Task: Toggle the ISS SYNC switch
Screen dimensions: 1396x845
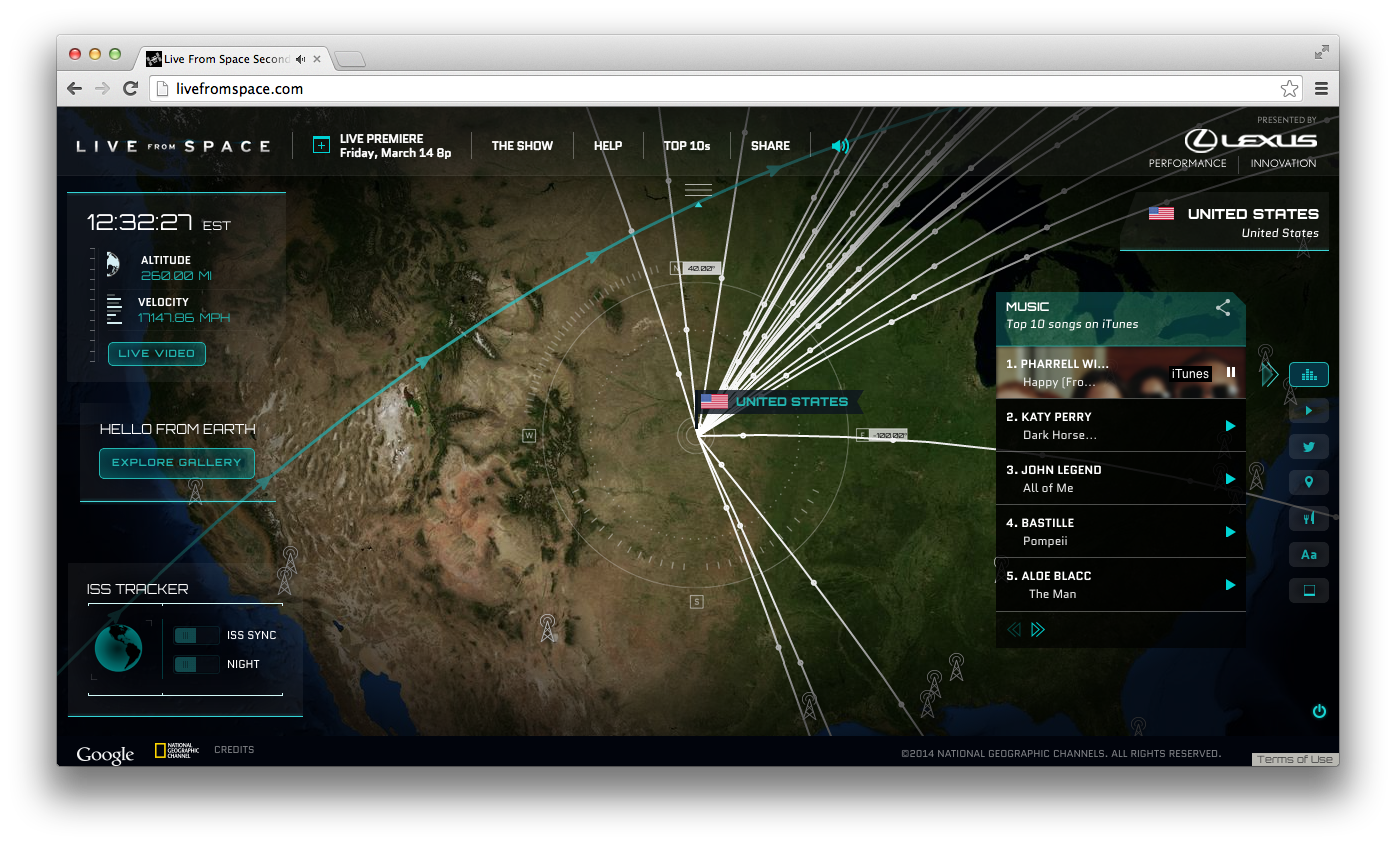Action: click(x=196, y=635)
